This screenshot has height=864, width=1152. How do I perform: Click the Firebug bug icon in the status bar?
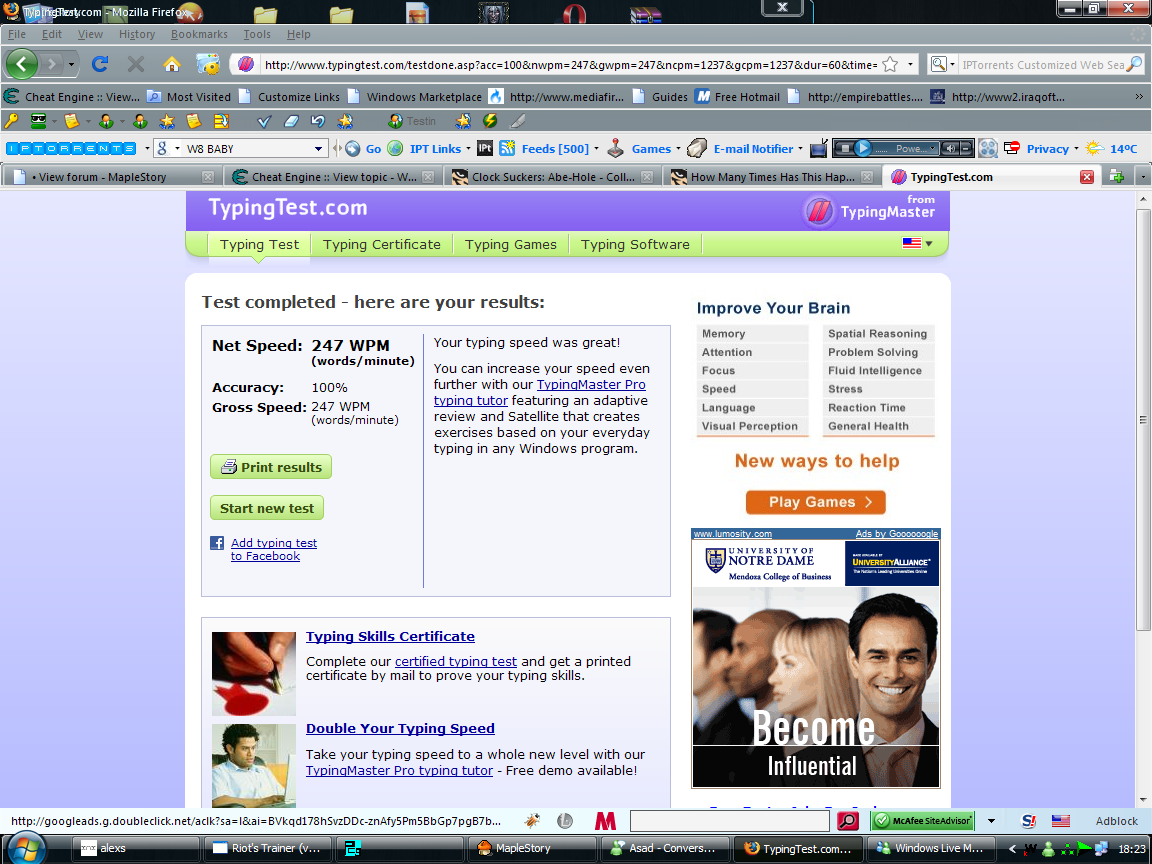[533, 821]
